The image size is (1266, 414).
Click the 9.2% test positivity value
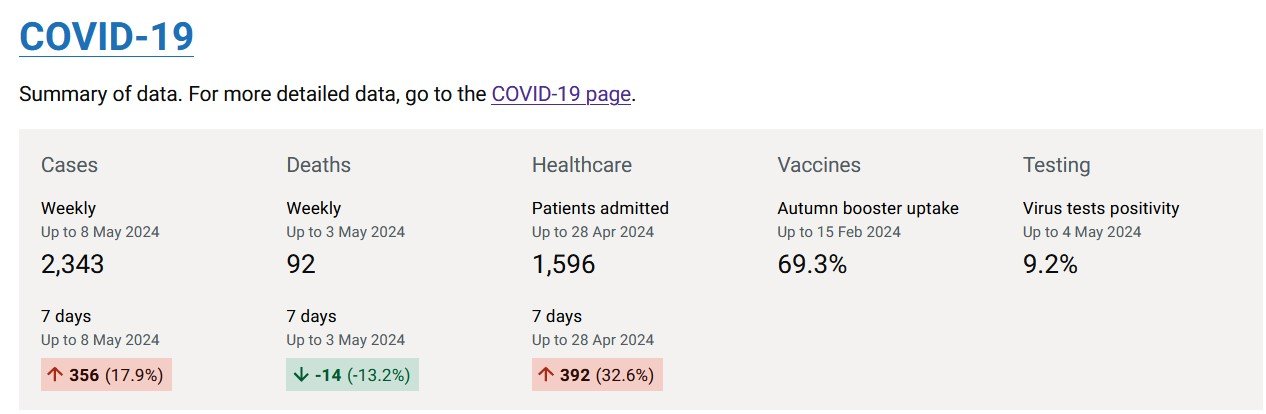[1050, 264]
